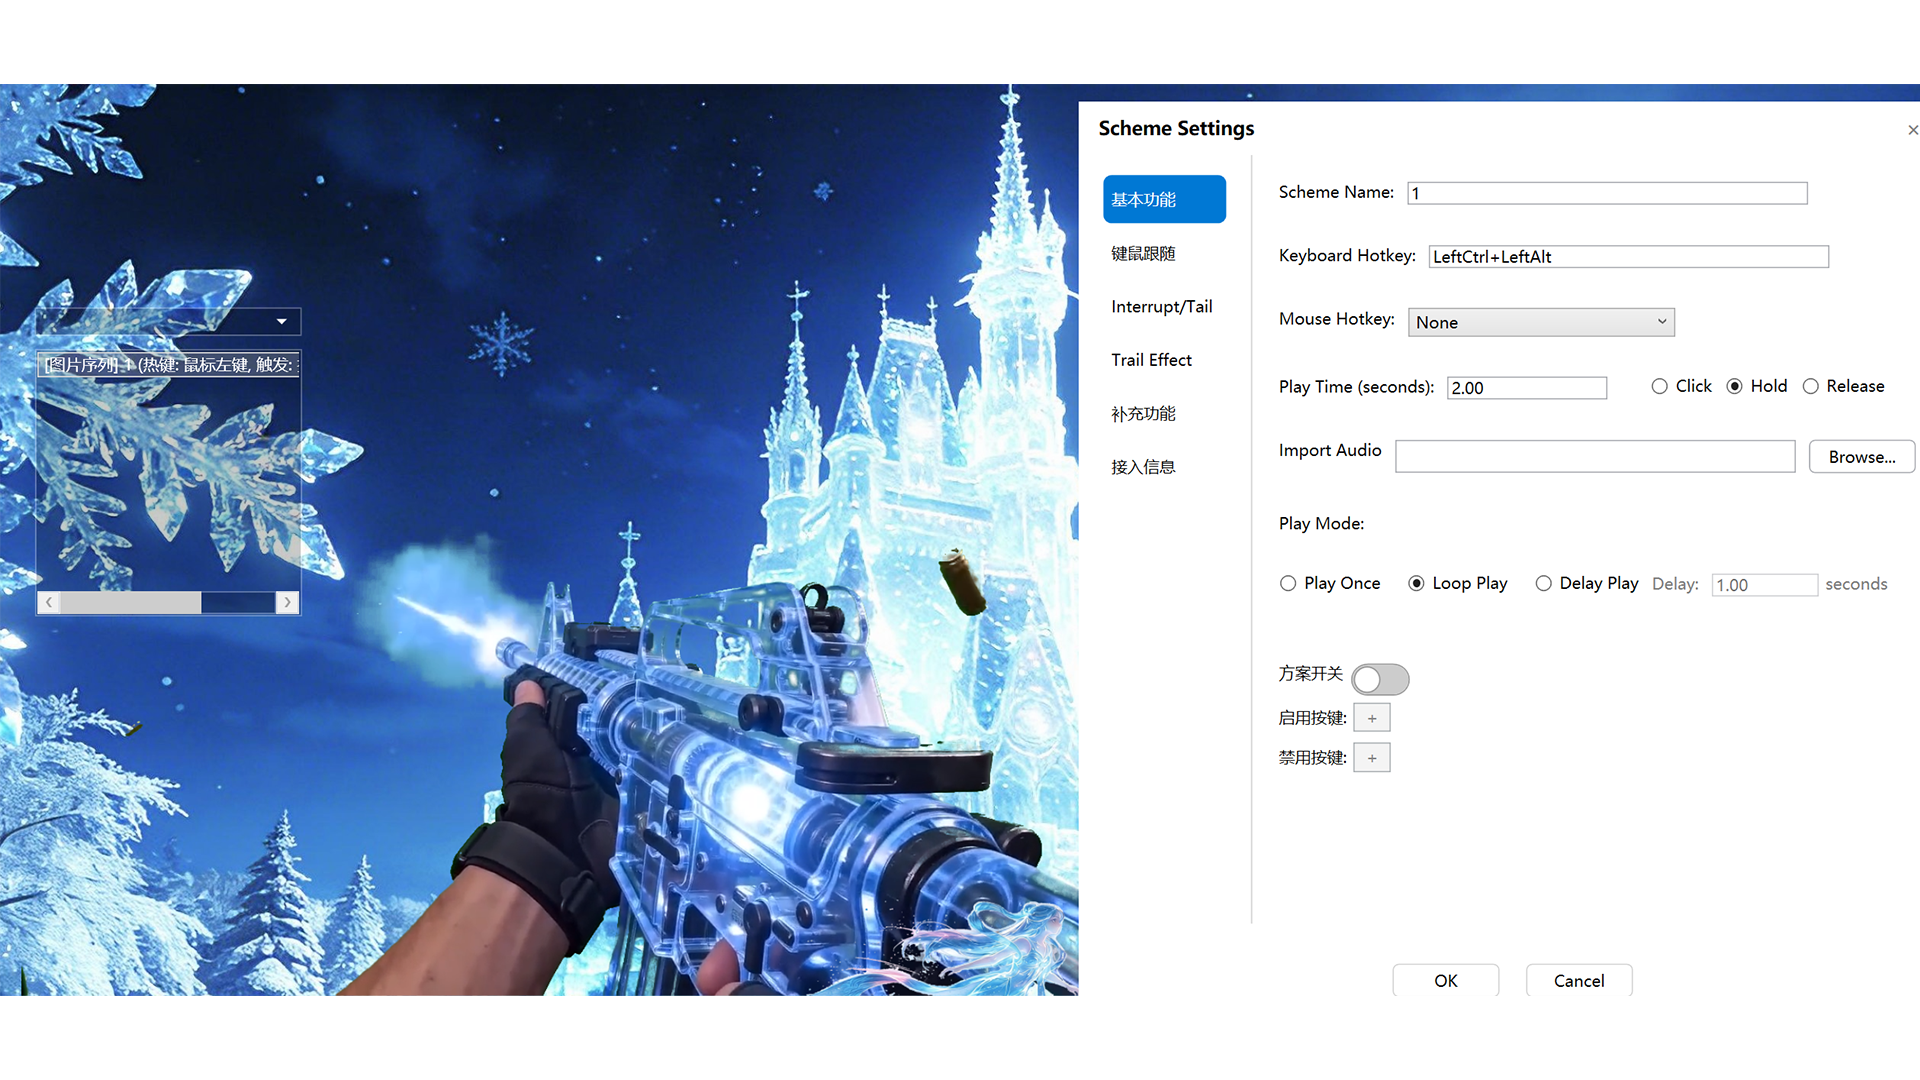
Task: Toggle the 方案开关 switch
Action: (x=1380, y=679)
